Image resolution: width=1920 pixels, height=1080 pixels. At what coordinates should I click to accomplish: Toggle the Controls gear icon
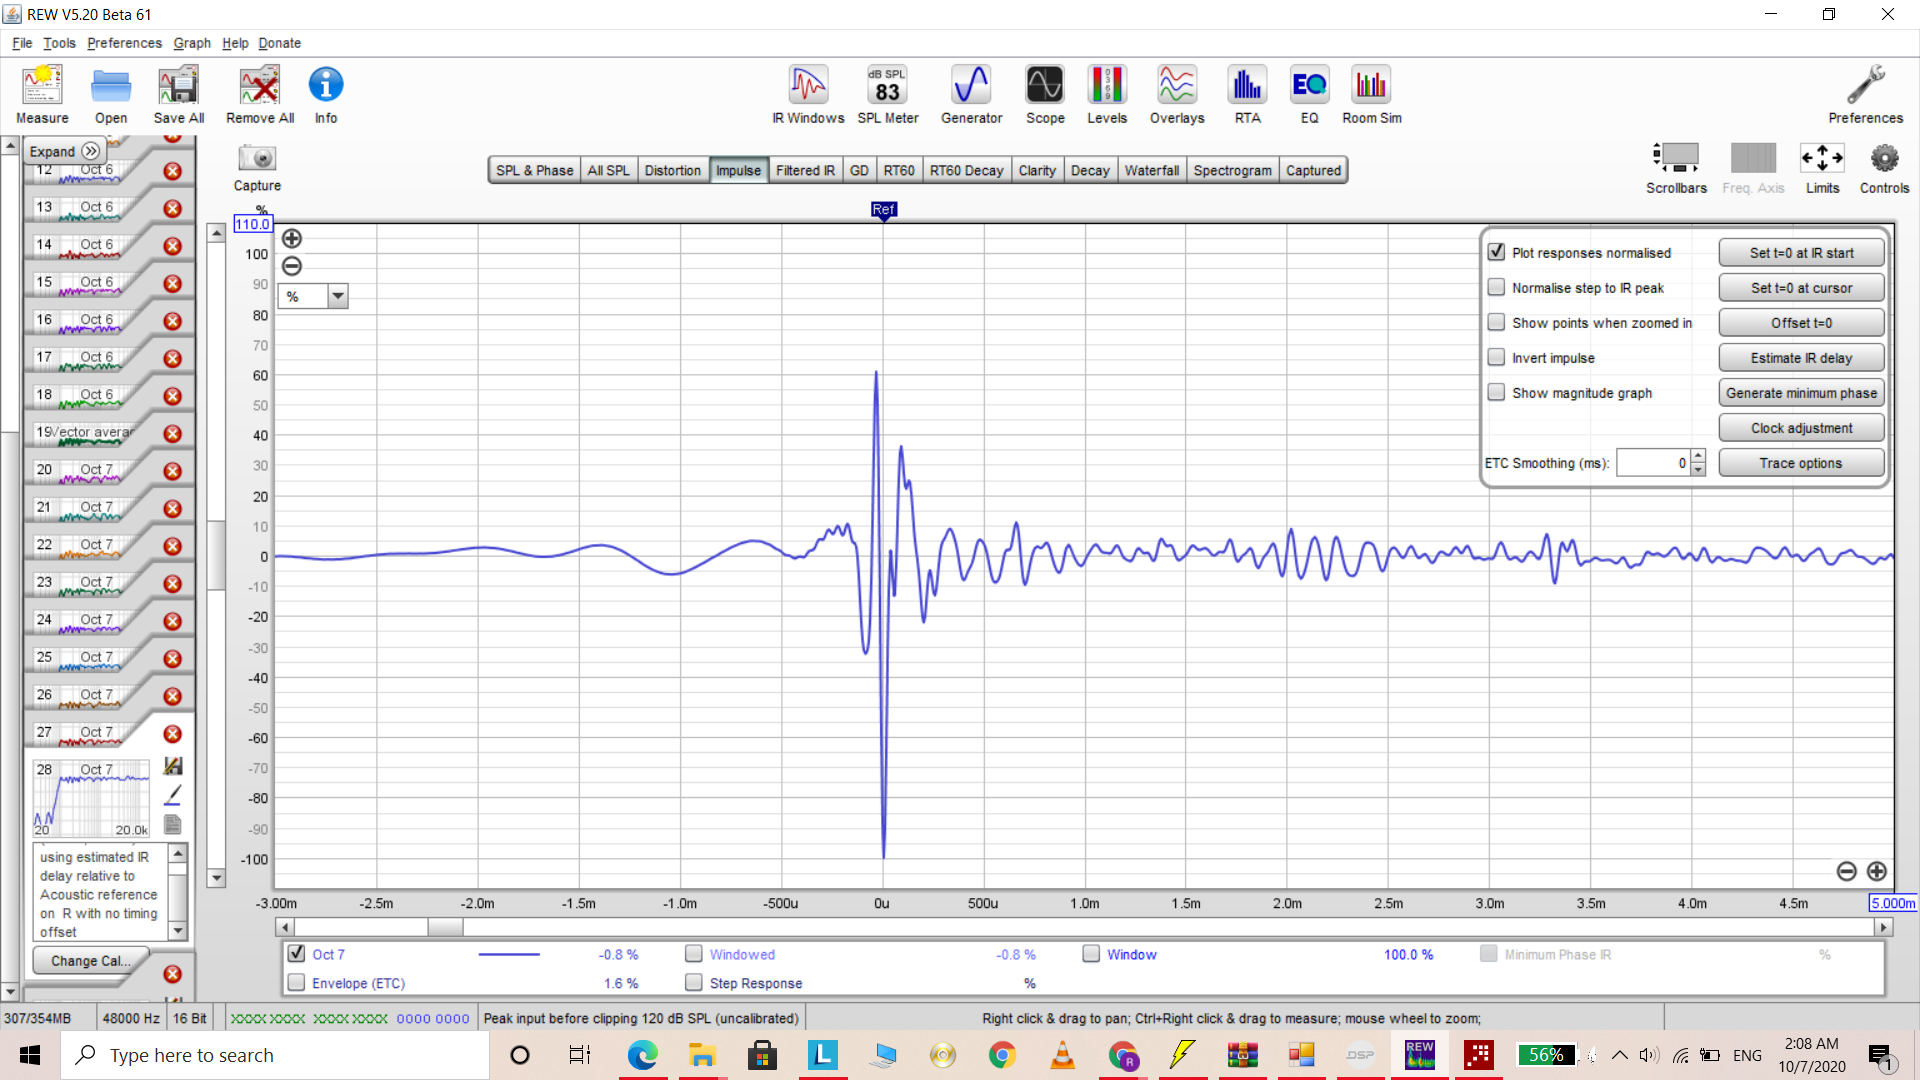(x=1884, y=167)
